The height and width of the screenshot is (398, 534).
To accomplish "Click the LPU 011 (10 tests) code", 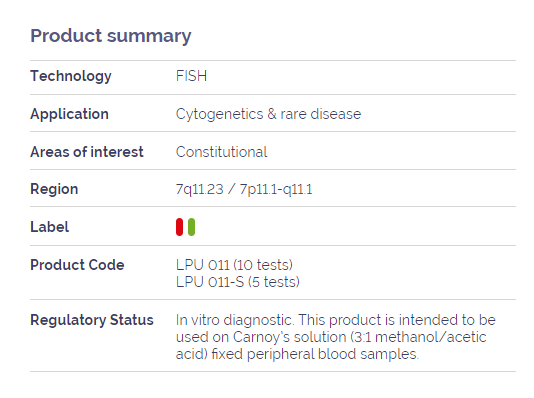I will [234, 265].
